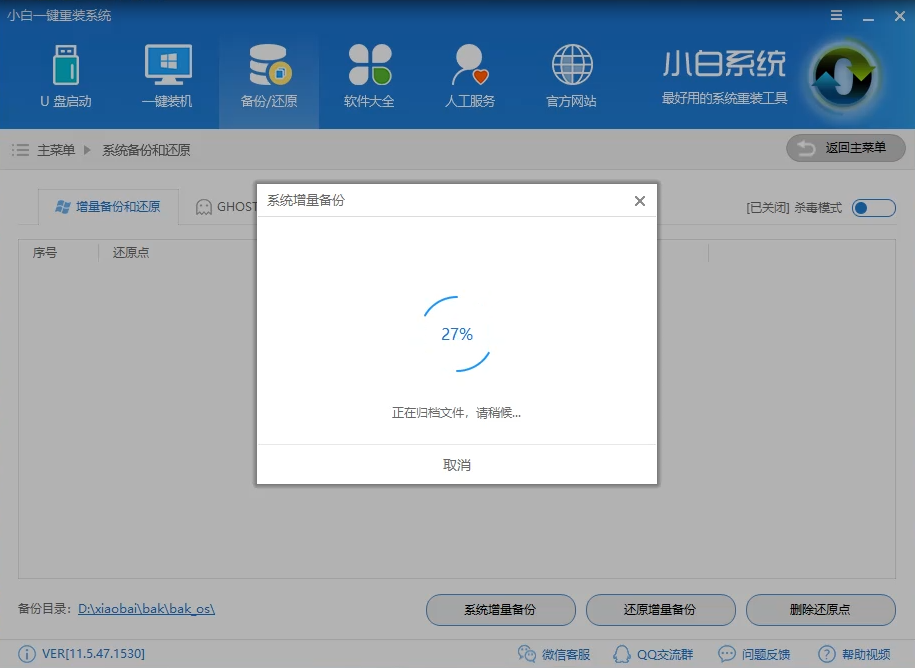Open the 一键装机 reinstall tool

click(x=167, y=75)
